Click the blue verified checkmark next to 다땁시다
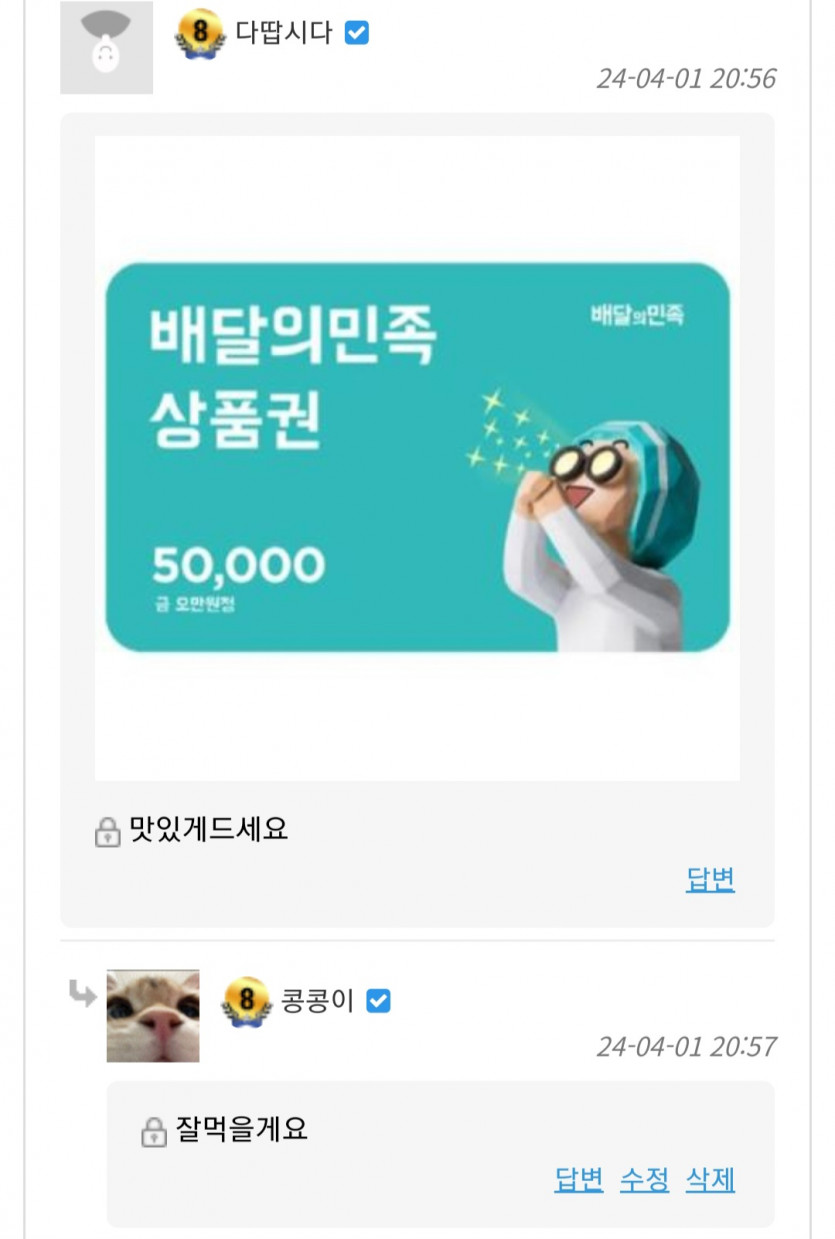This screenshot has height=1239, width=835. pyautogui.click(x=357, y=33)
